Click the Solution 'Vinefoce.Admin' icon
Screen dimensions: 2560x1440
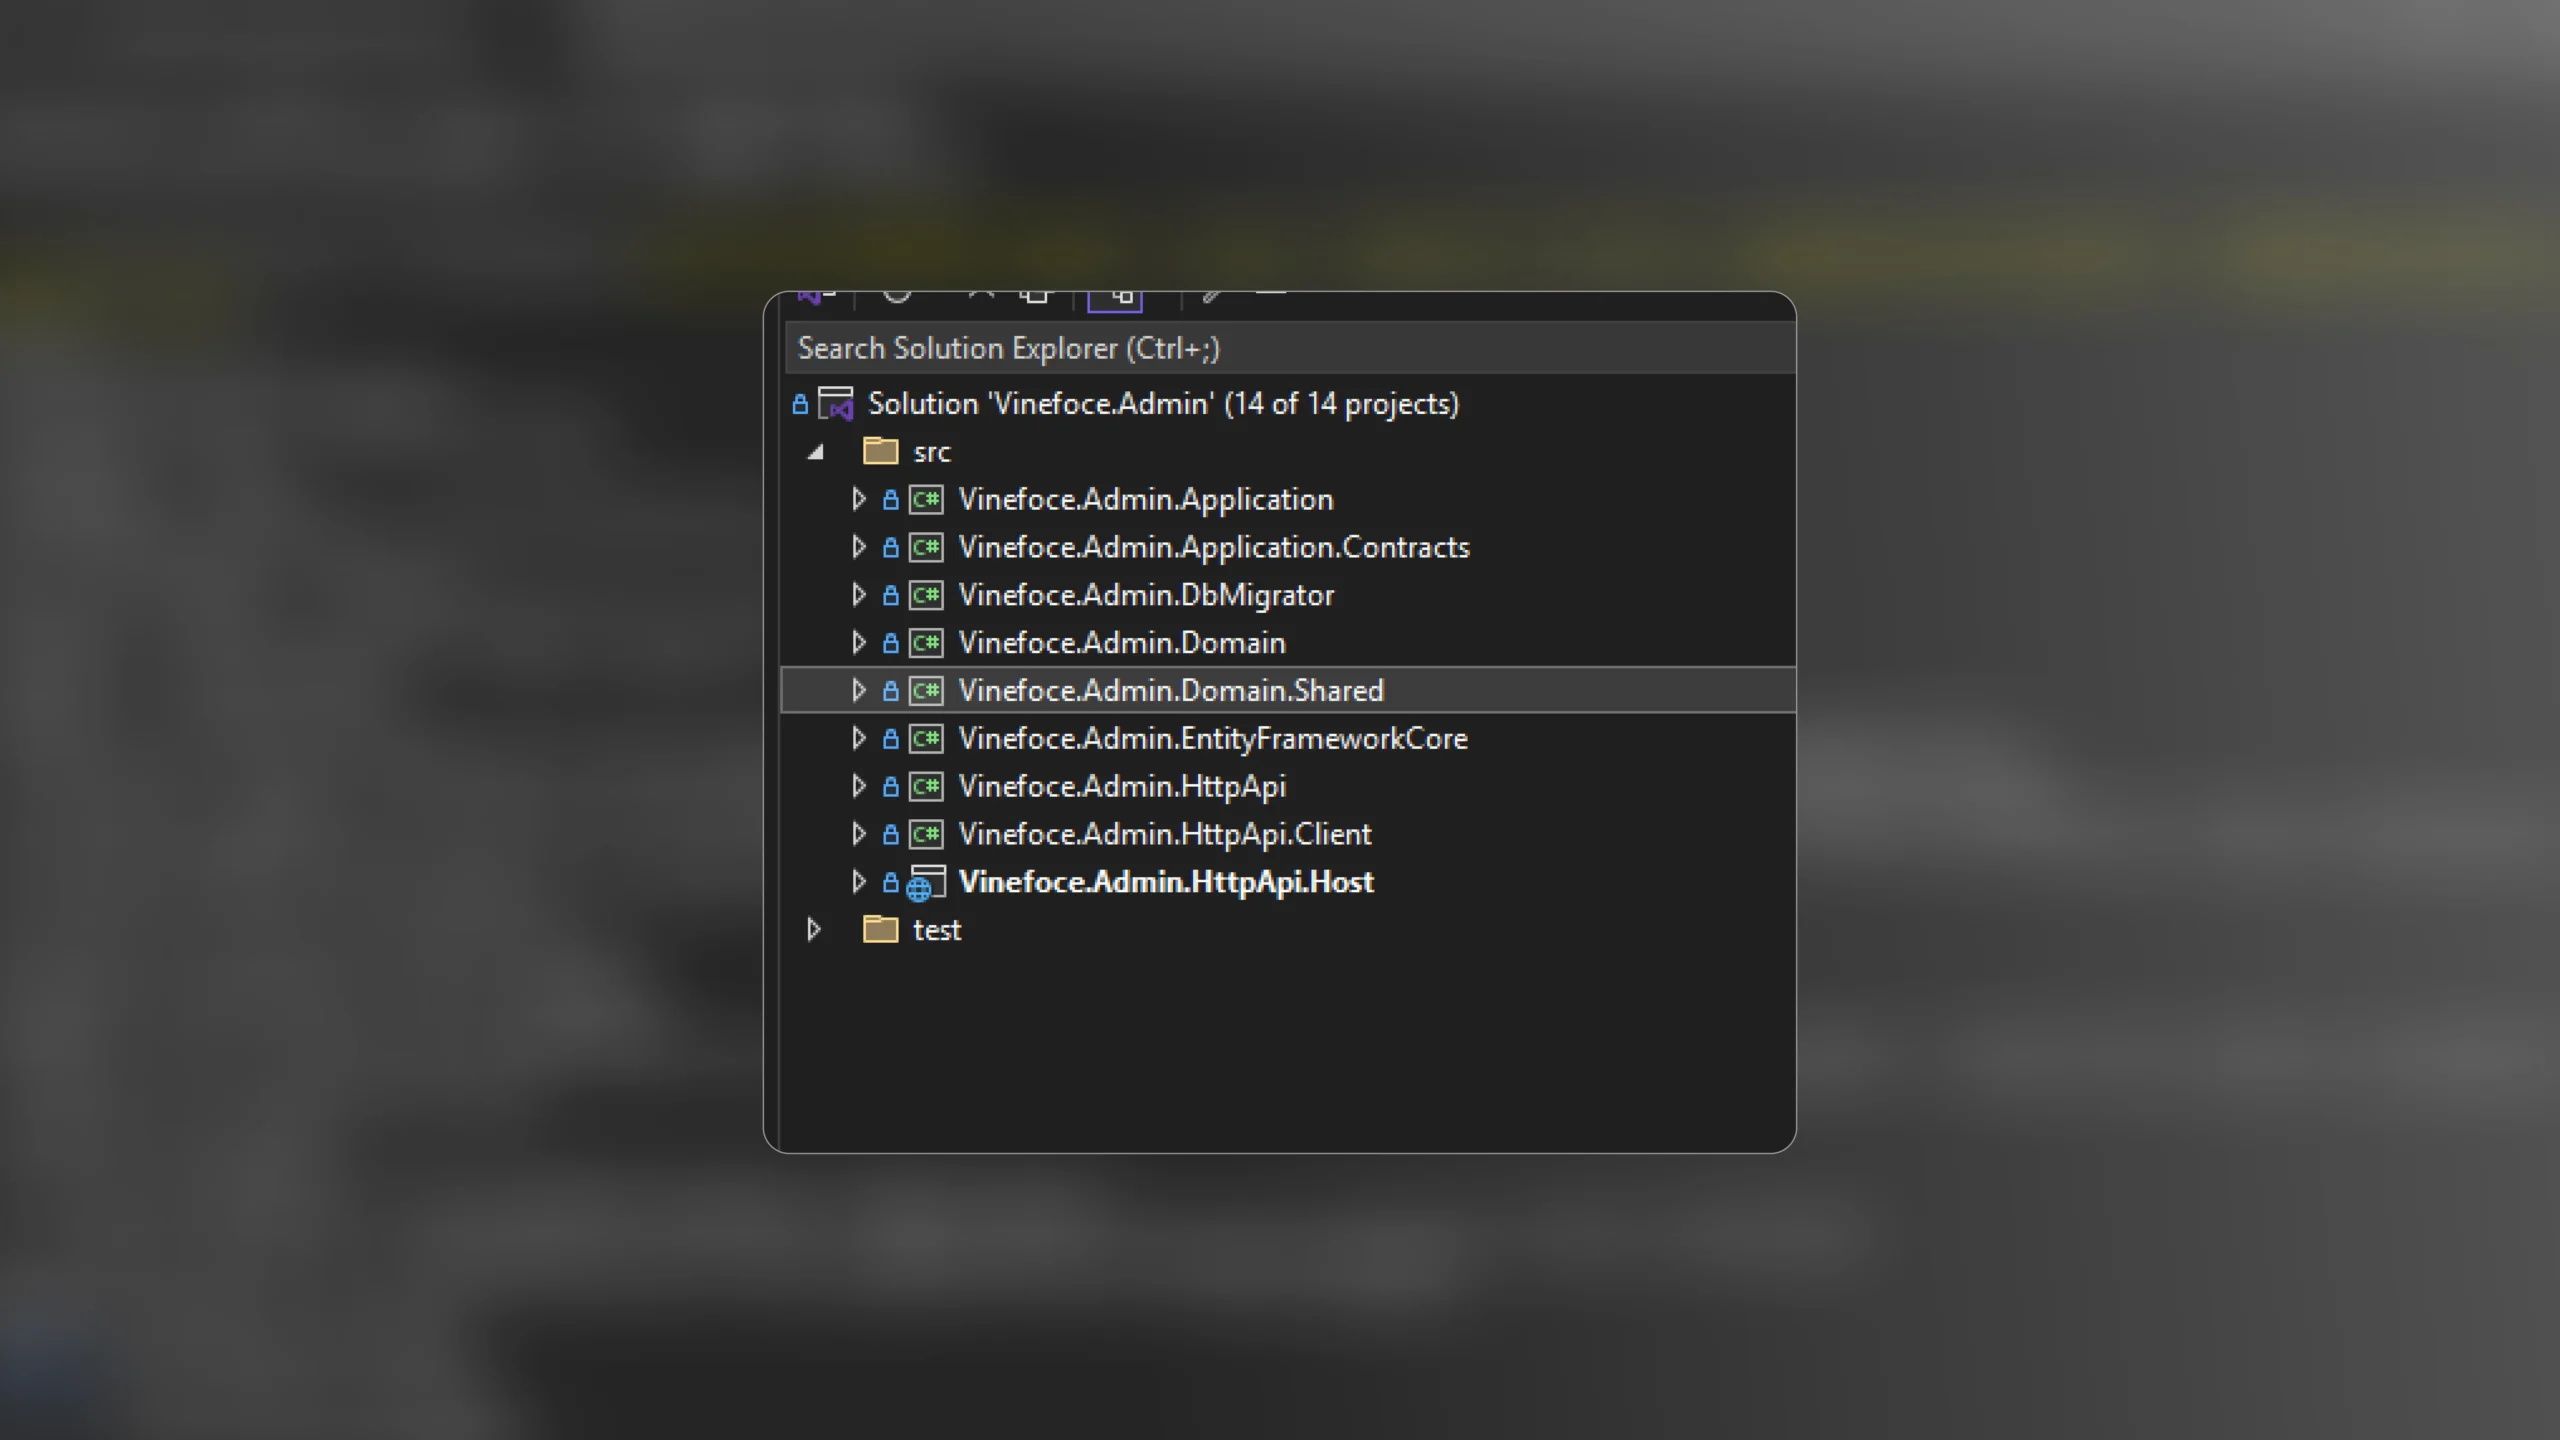[836, 404]
